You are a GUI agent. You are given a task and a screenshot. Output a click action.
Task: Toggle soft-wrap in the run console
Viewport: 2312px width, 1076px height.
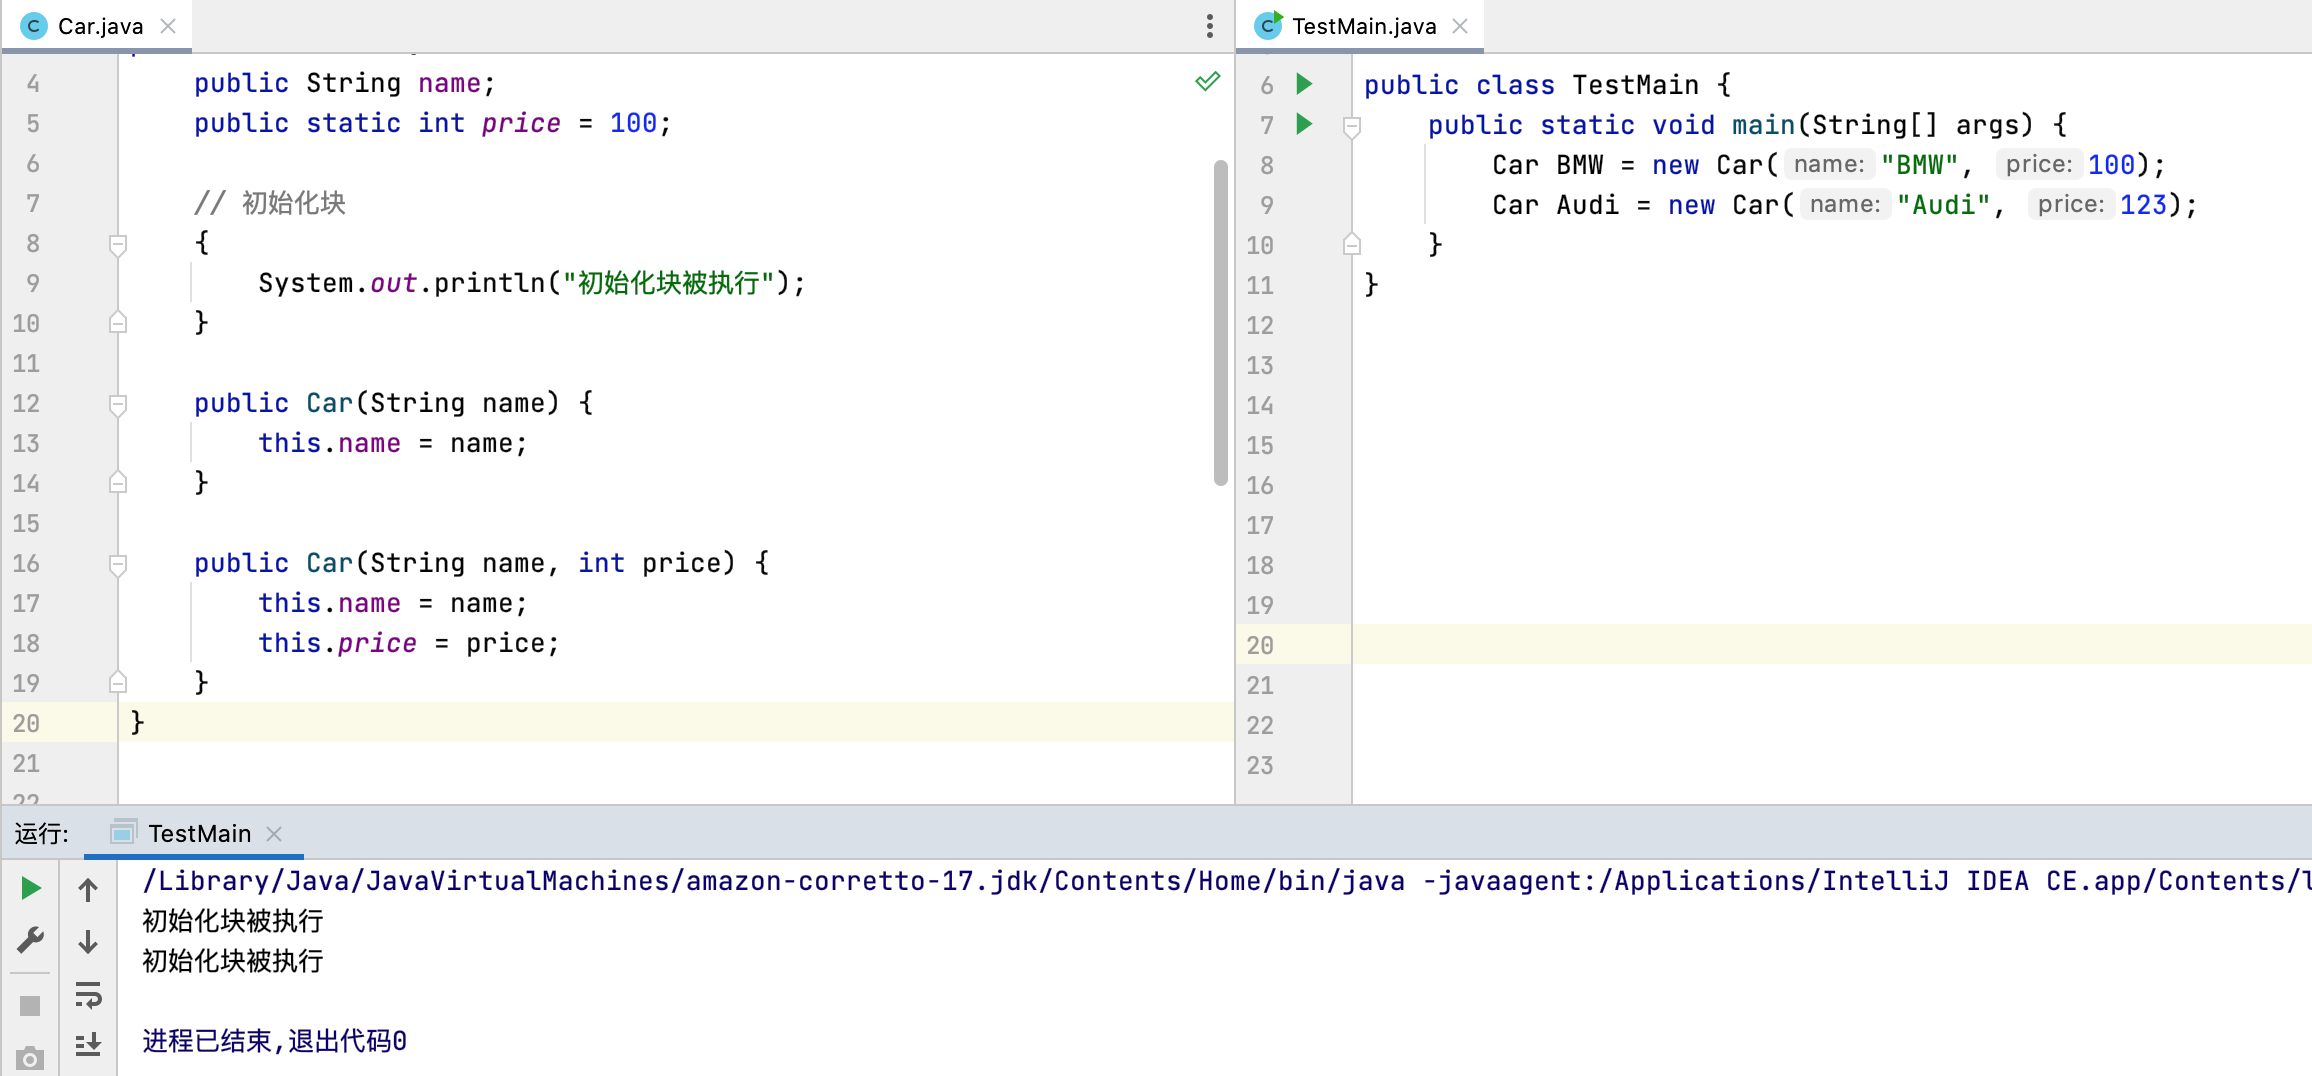pyautogui.click(x=88, y=994)
